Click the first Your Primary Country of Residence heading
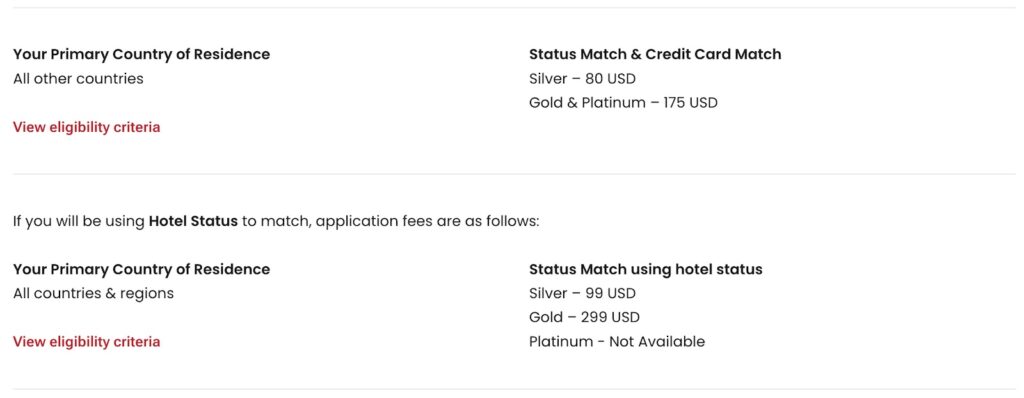 pos(142,54)
